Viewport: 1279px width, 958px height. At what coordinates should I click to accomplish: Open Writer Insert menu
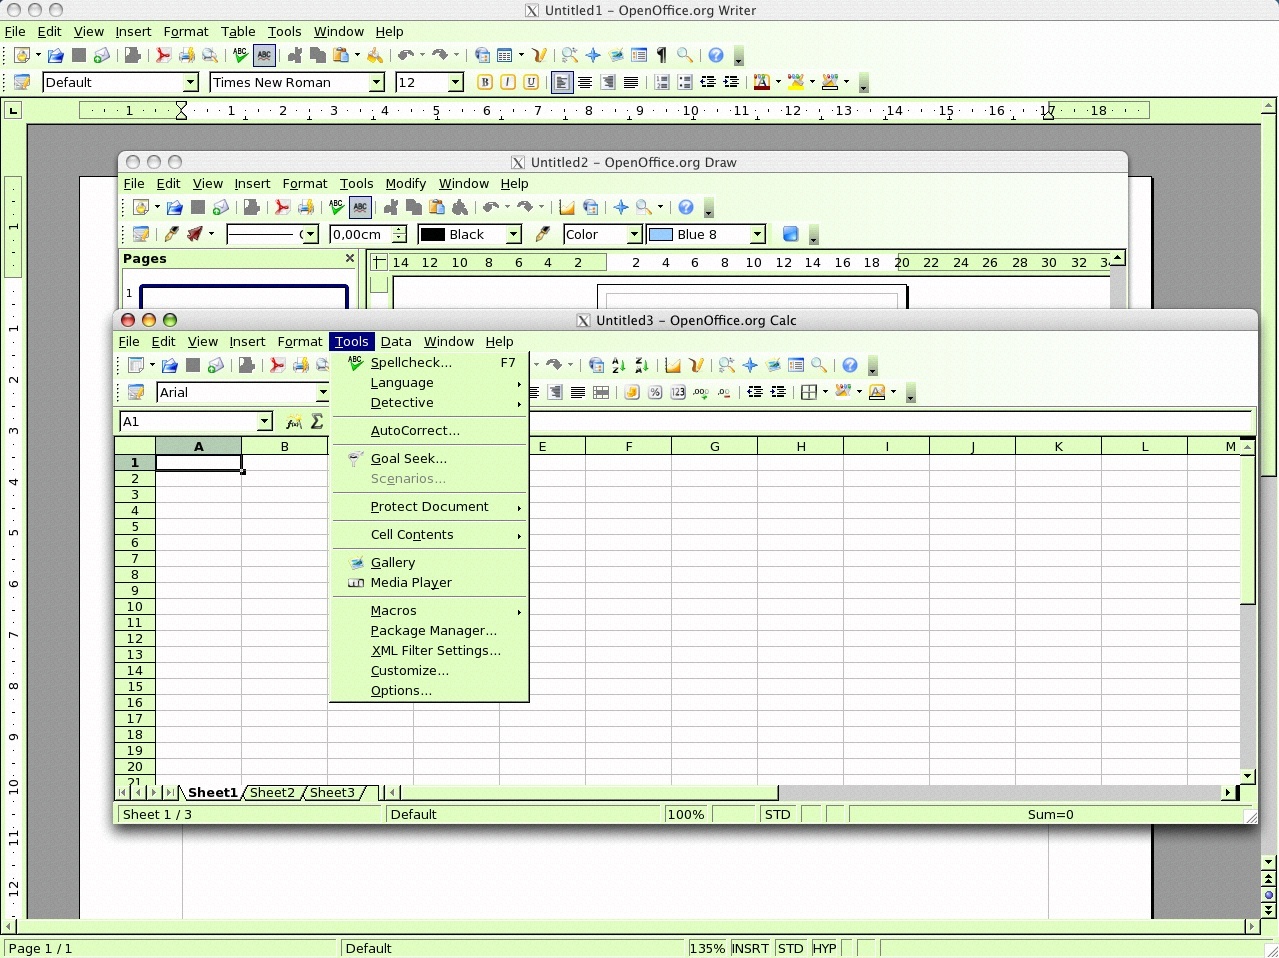coord(133,32)
